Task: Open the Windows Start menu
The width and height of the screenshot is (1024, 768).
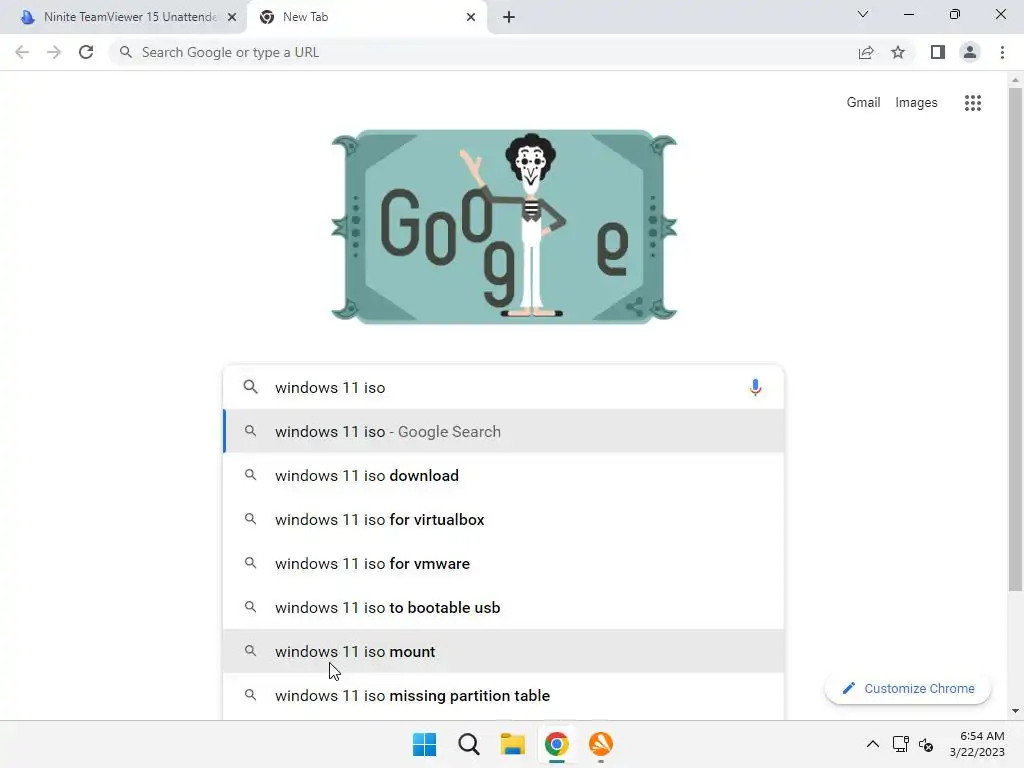Action: (424, 744)
